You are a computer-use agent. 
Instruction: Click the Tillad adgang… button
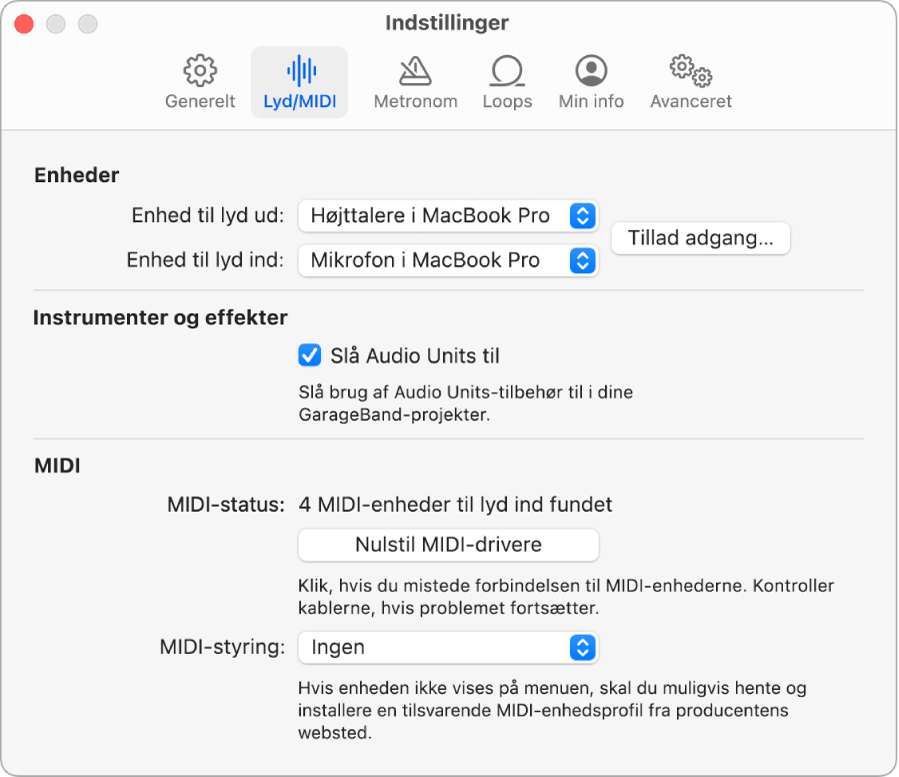(701, 238)
